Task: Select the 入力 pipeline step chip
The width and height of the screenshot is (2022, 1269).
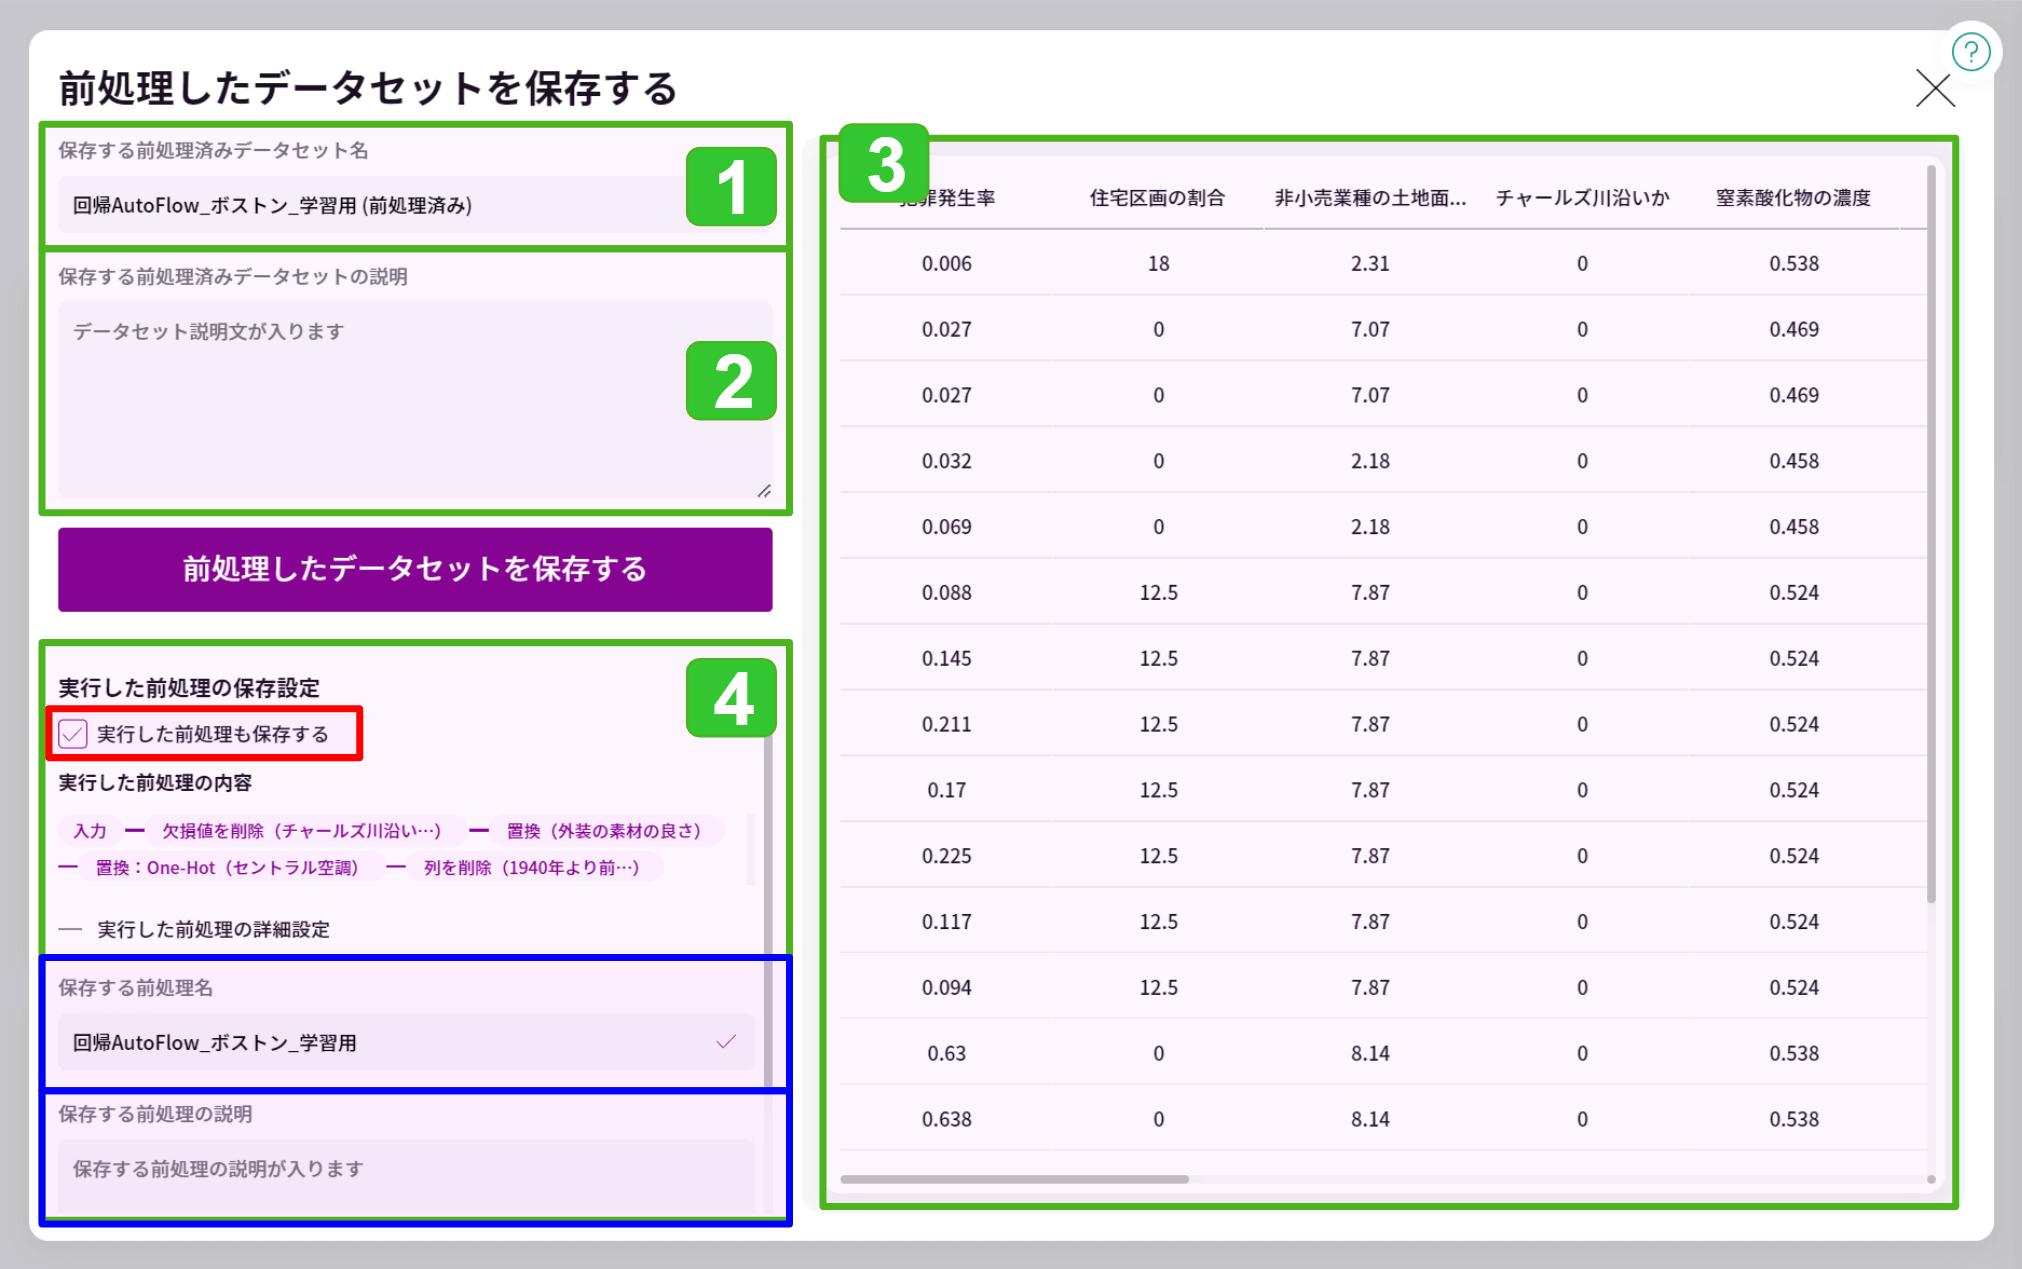Action: click(90, 830)
